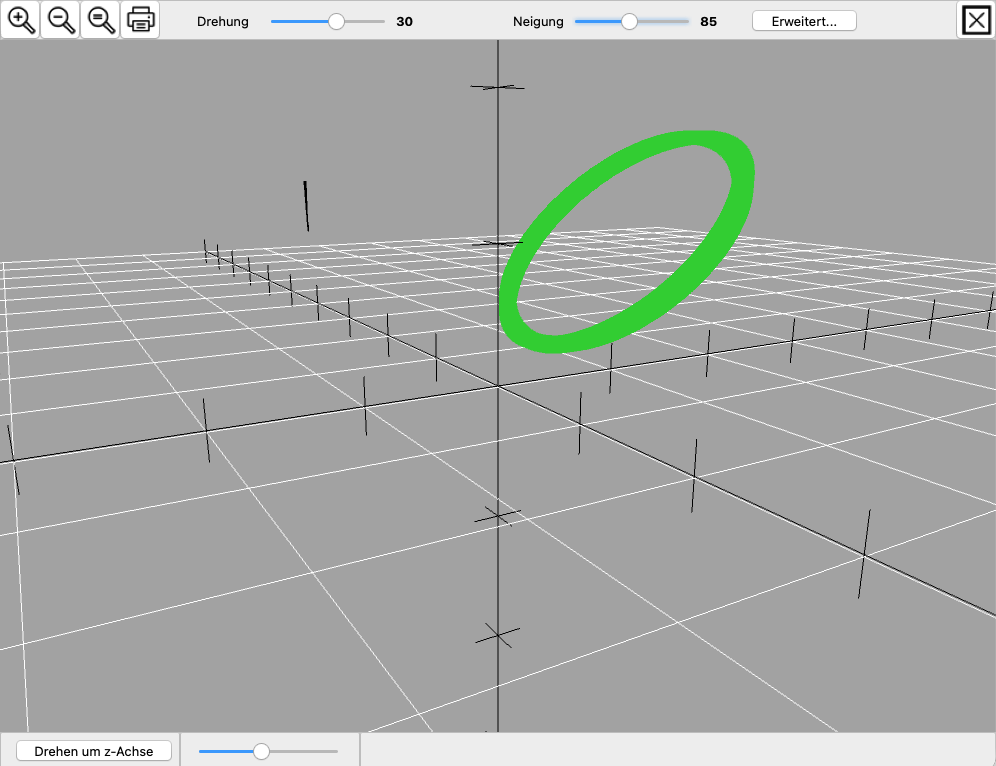Click the short thick black line segment
996x766 pixels.
[306, 206]
